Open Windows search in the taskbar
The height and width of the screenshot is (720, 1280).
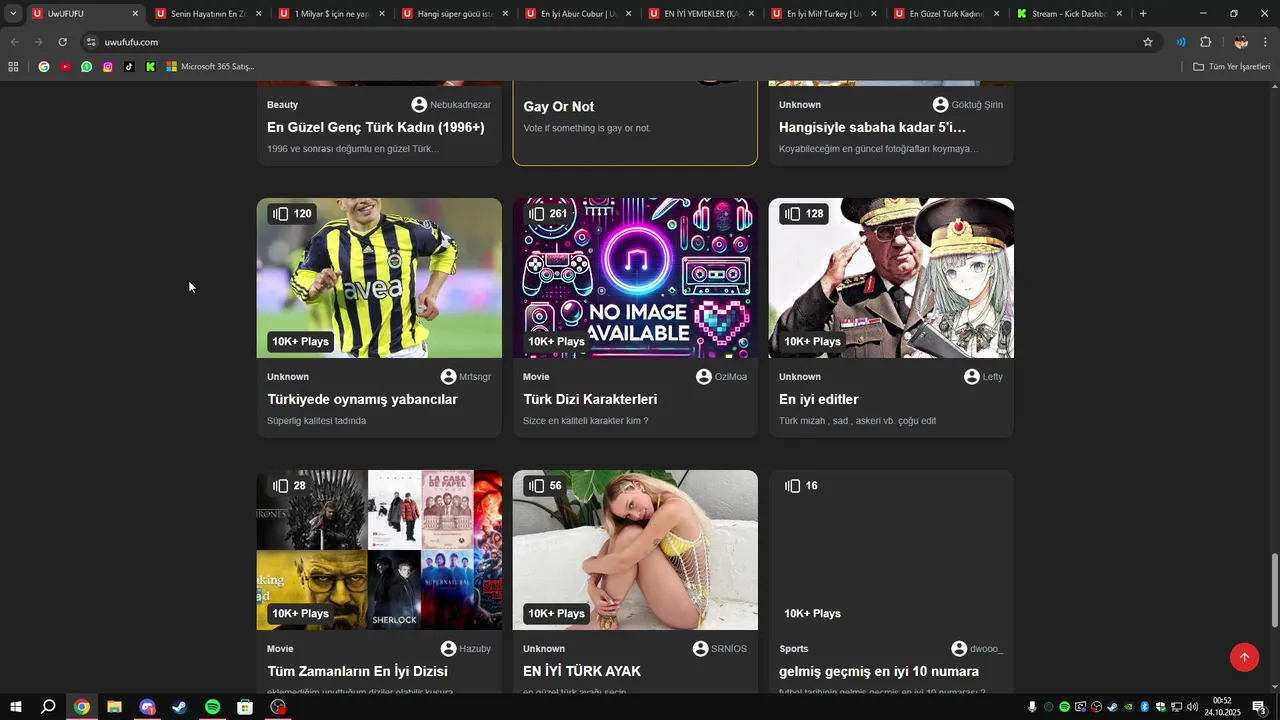click(48, 707)
